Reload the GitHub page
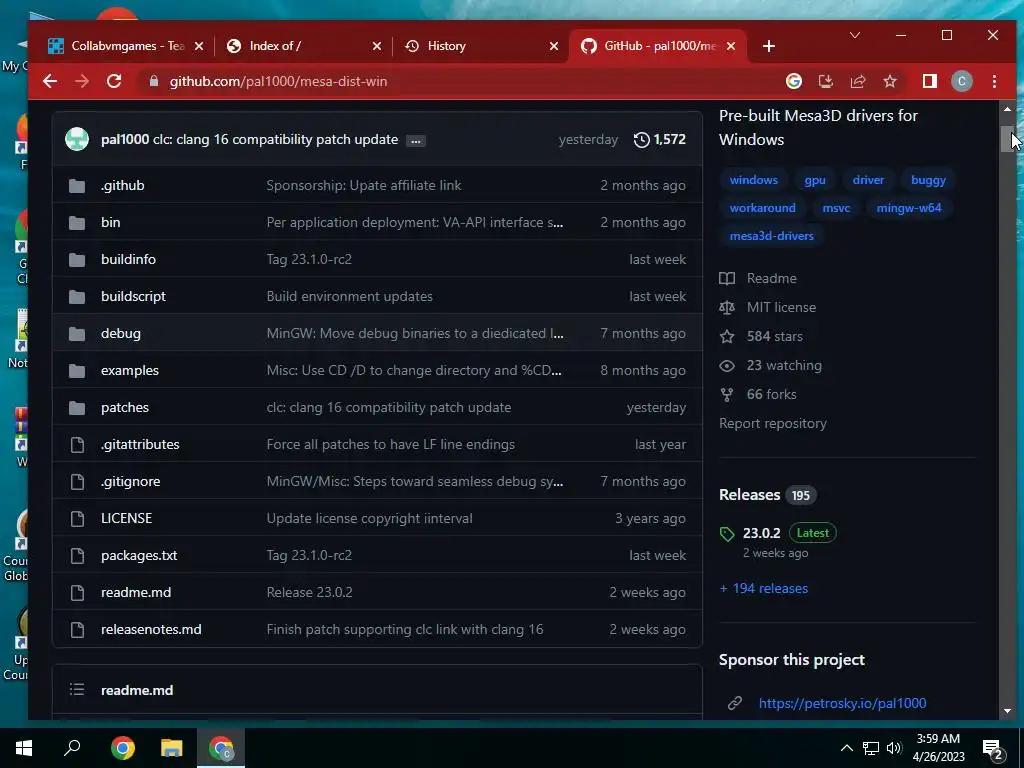1024x768 pixels. [114, 81]
